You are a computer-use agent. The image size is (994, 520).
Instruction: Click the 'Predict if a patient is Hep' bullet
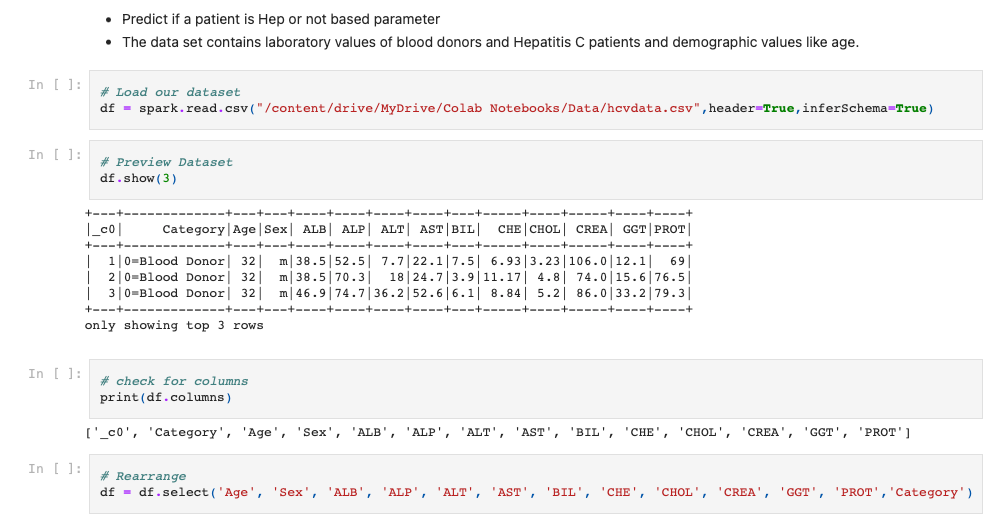tap(281, 19)
